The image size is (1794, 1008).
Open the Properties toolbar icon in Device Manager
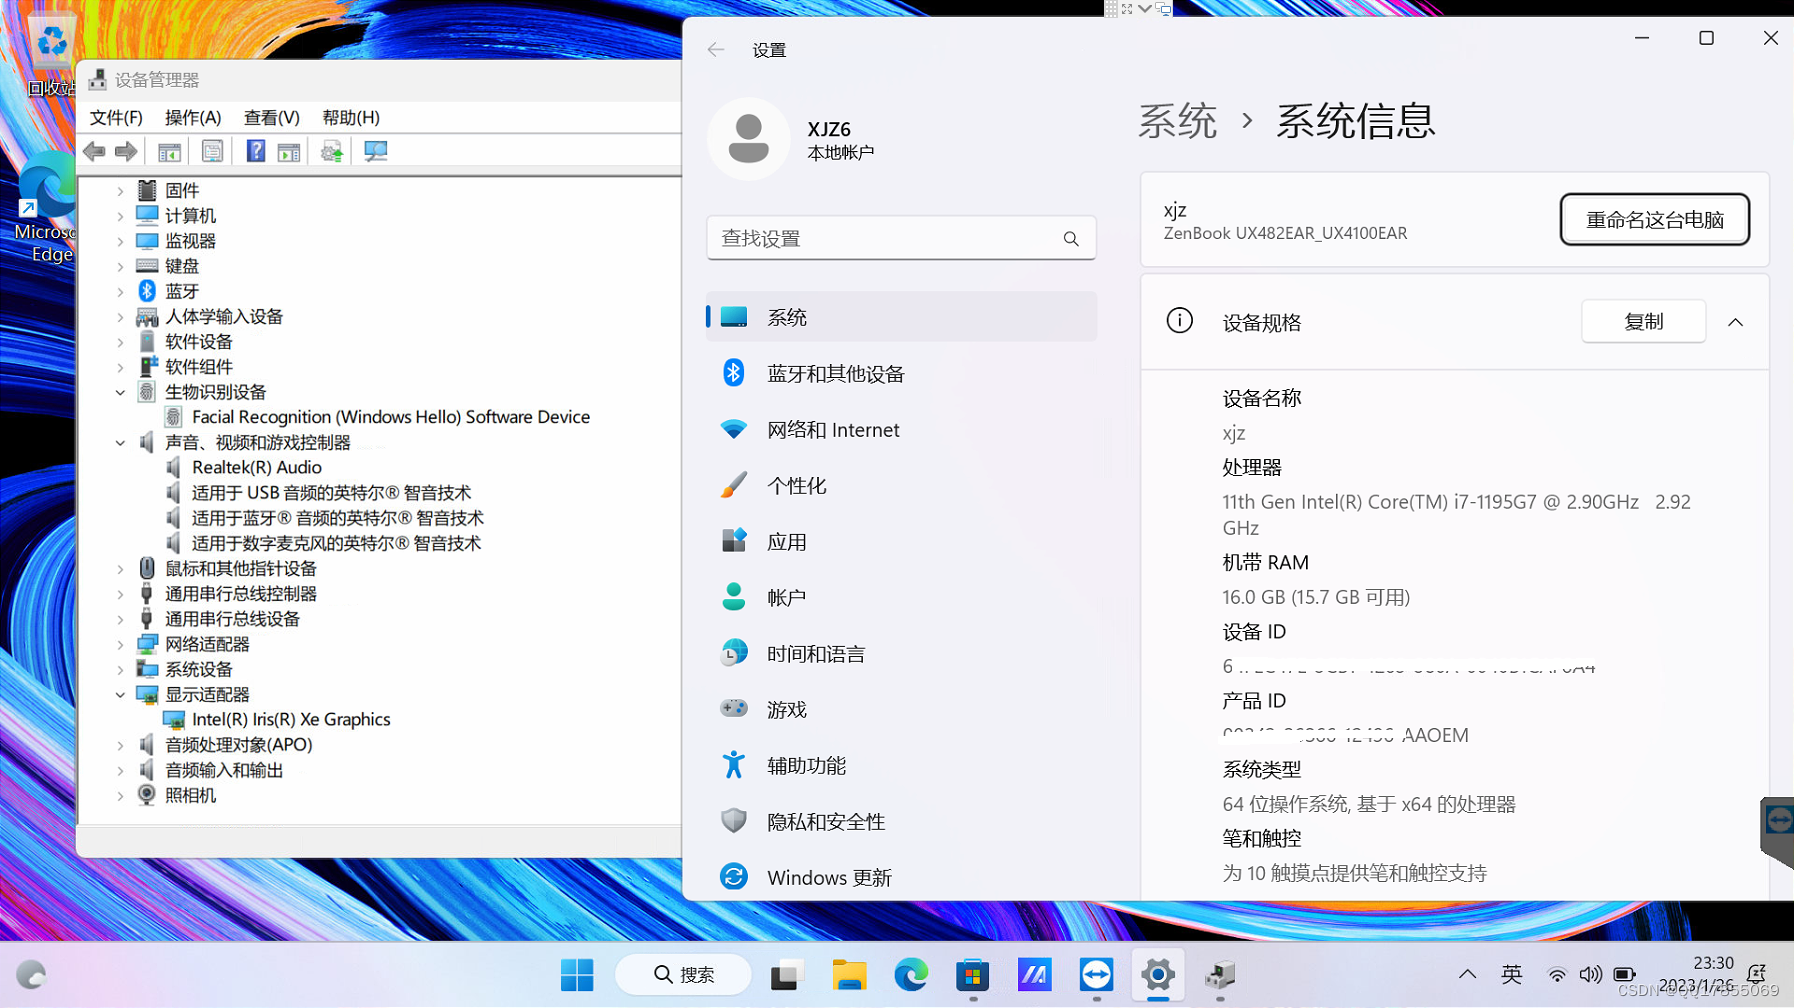212,151
